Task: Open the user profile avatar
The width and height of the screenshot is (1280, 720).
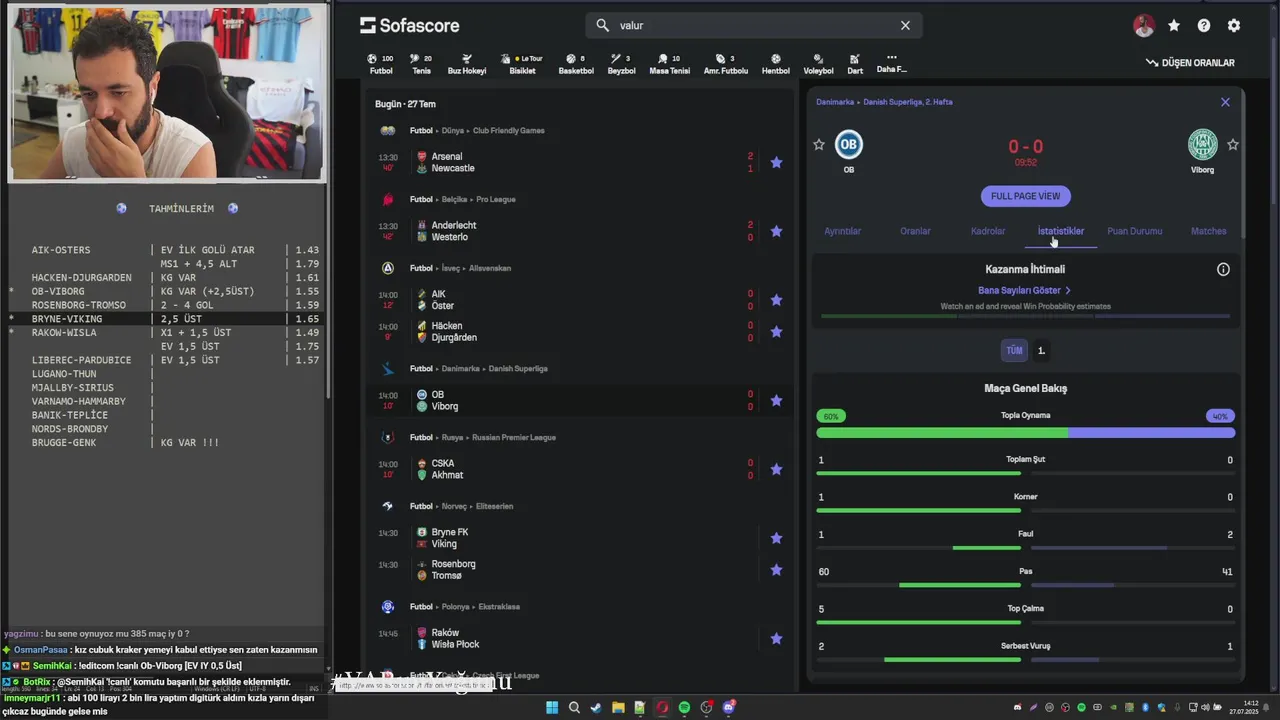Action: click(x=1144, y=26)
